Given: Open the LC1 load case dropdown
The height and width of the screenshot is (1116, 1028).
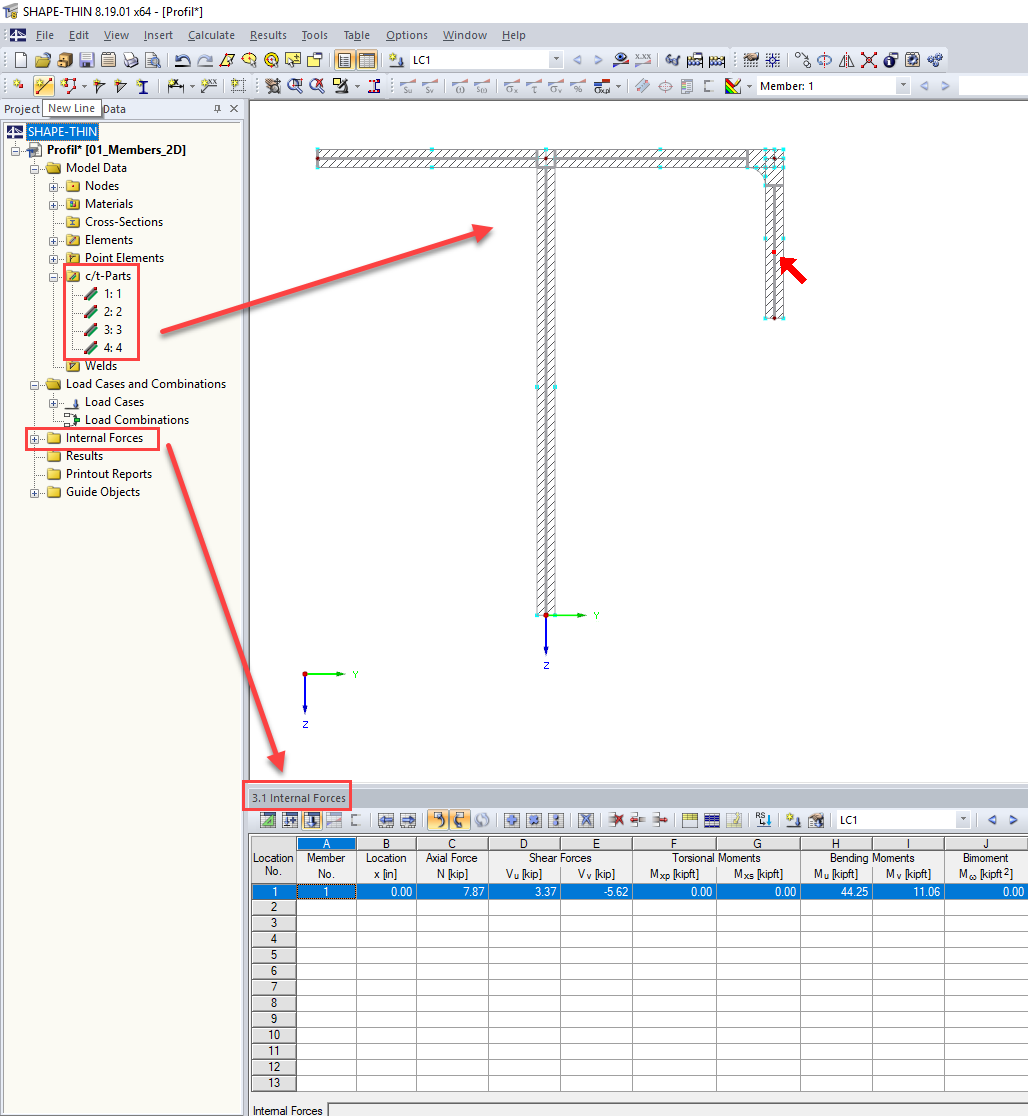Looking at the screenshot, I should coord(556,60).
